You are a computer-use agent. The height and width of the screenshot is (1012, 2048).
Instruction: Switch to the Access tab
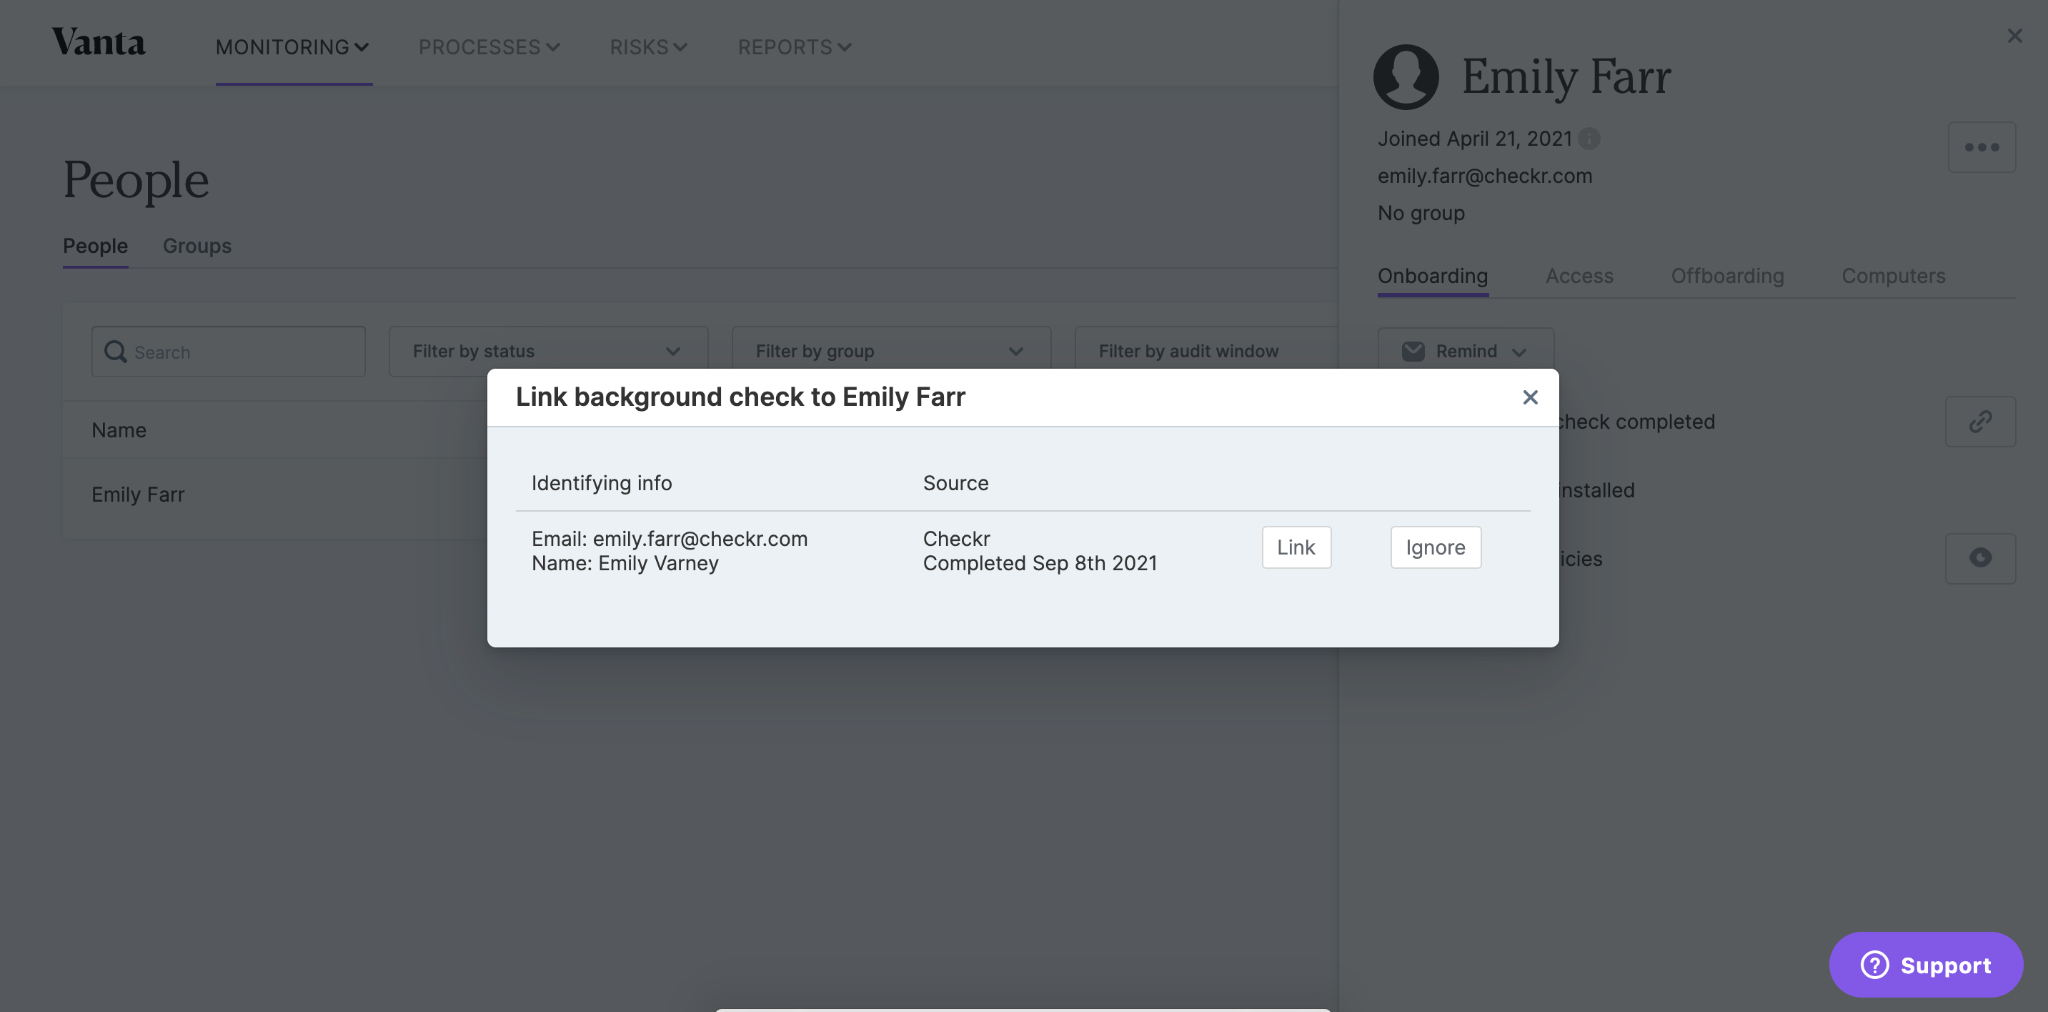coord(1579,276)
